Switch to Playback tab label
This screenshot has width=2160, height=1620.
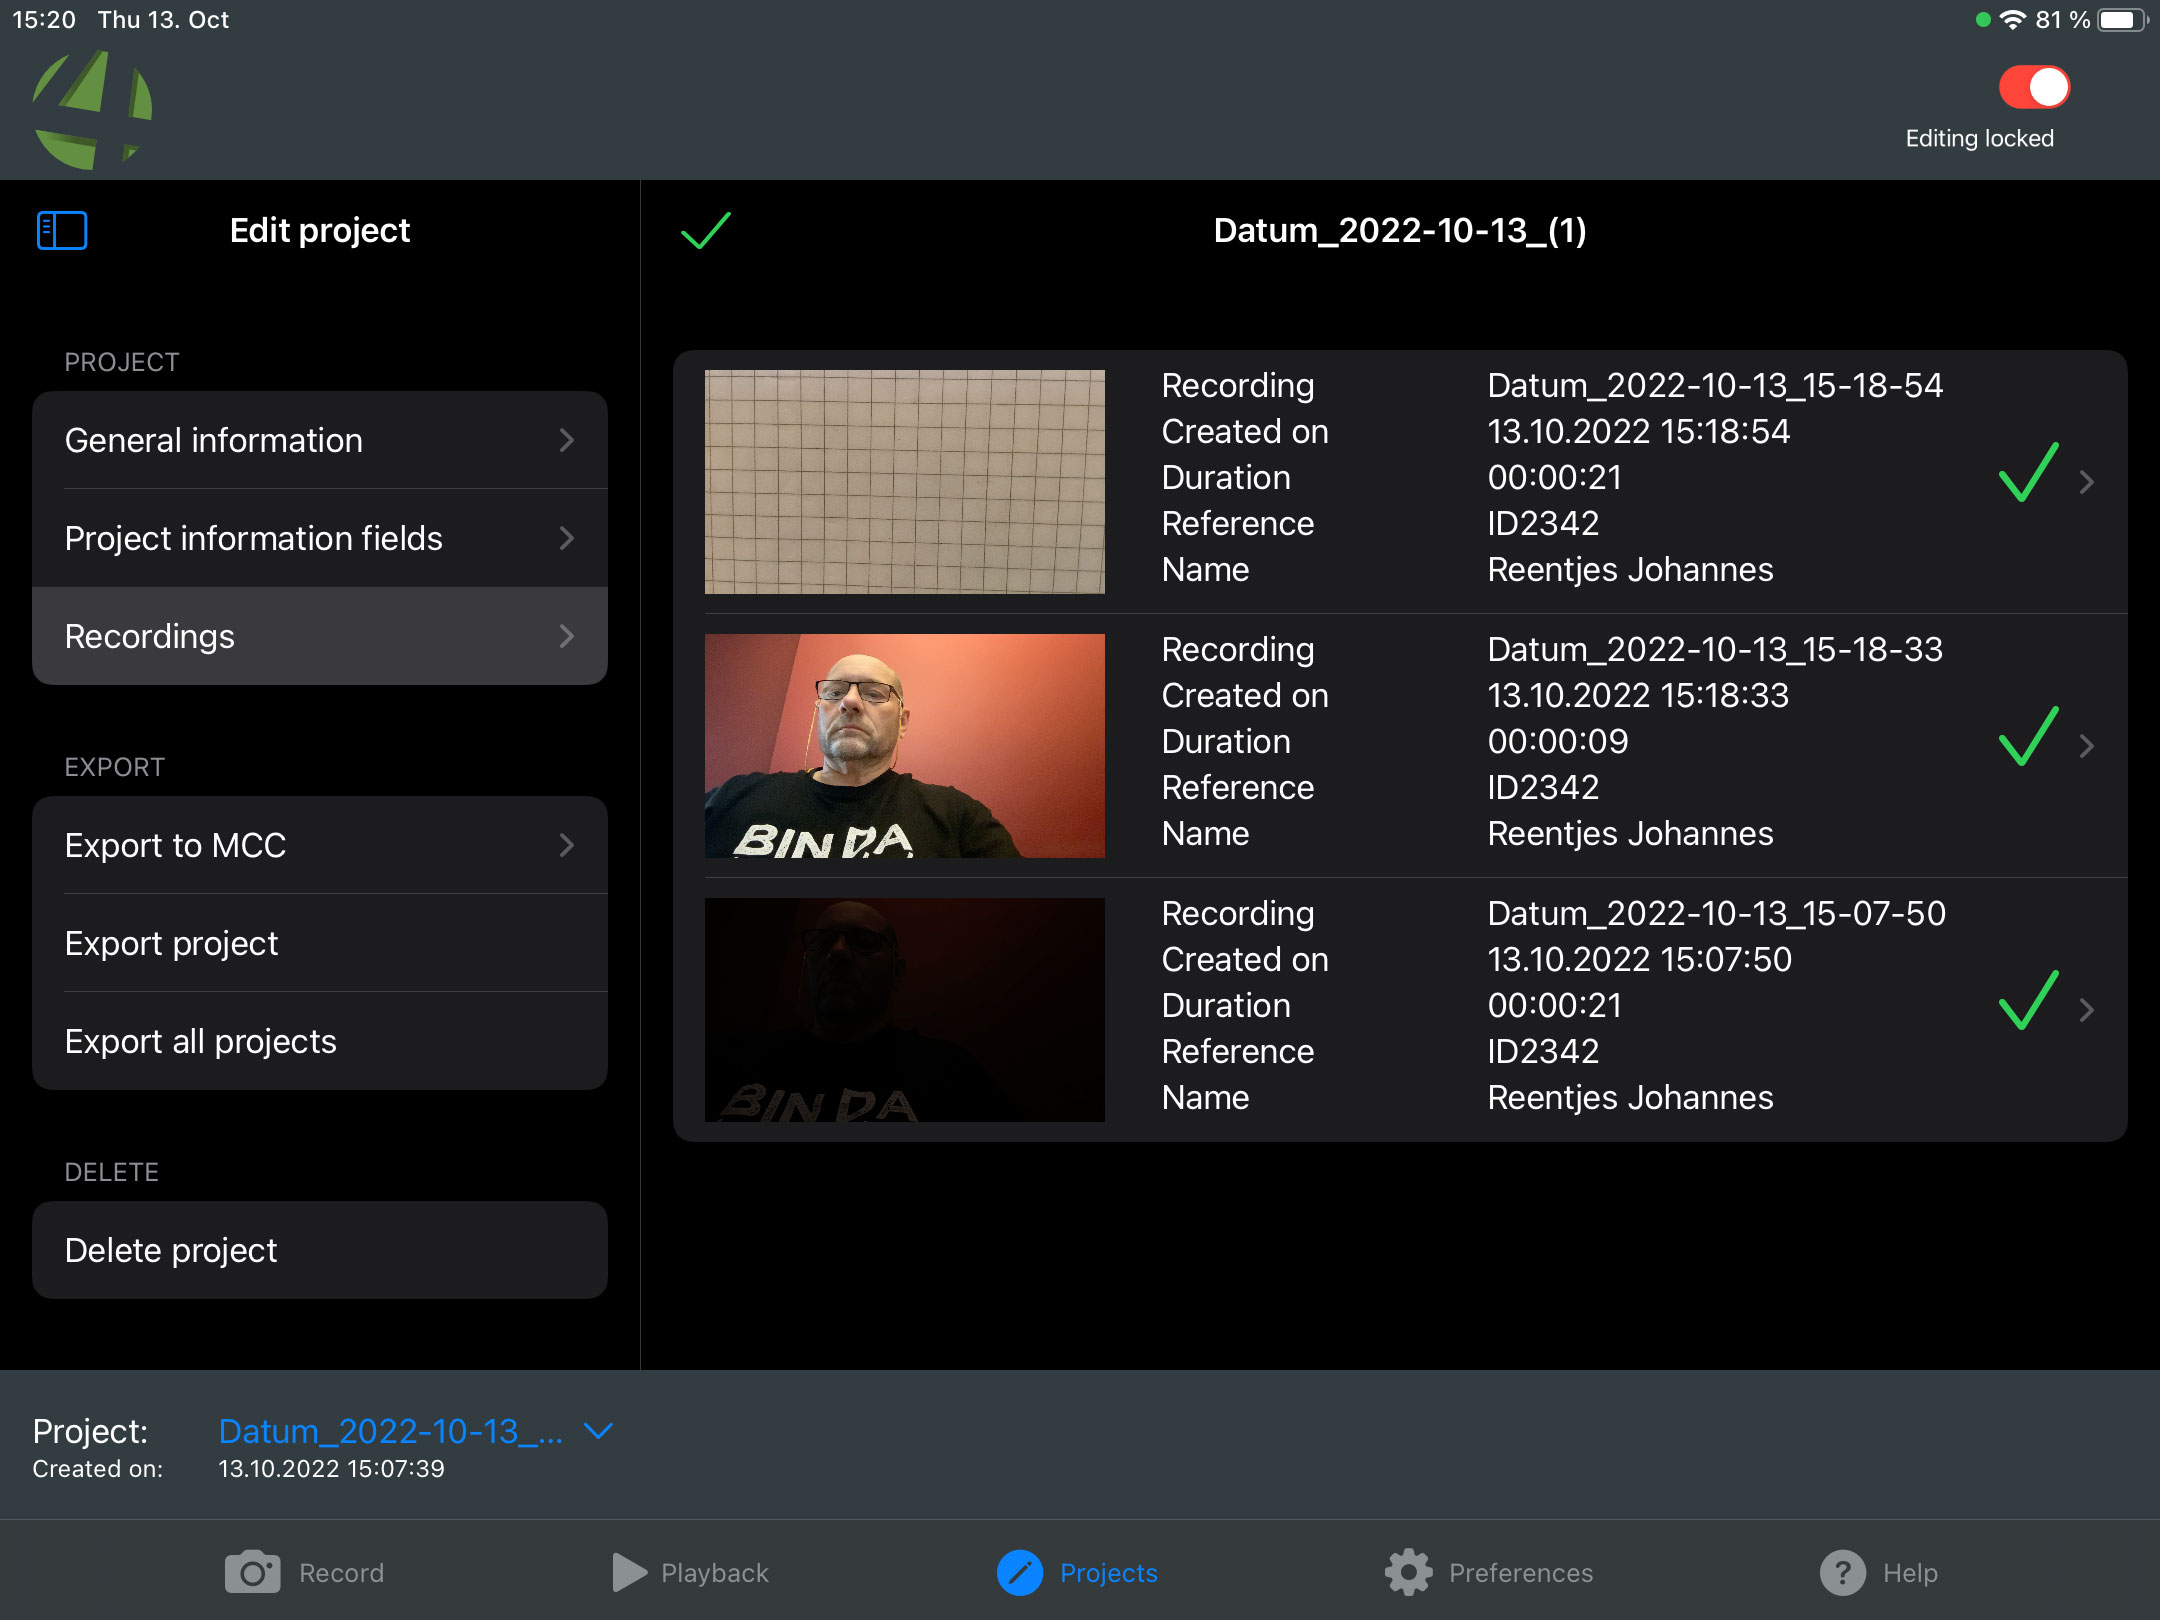pyautogui.click(x=715, y=1573)
